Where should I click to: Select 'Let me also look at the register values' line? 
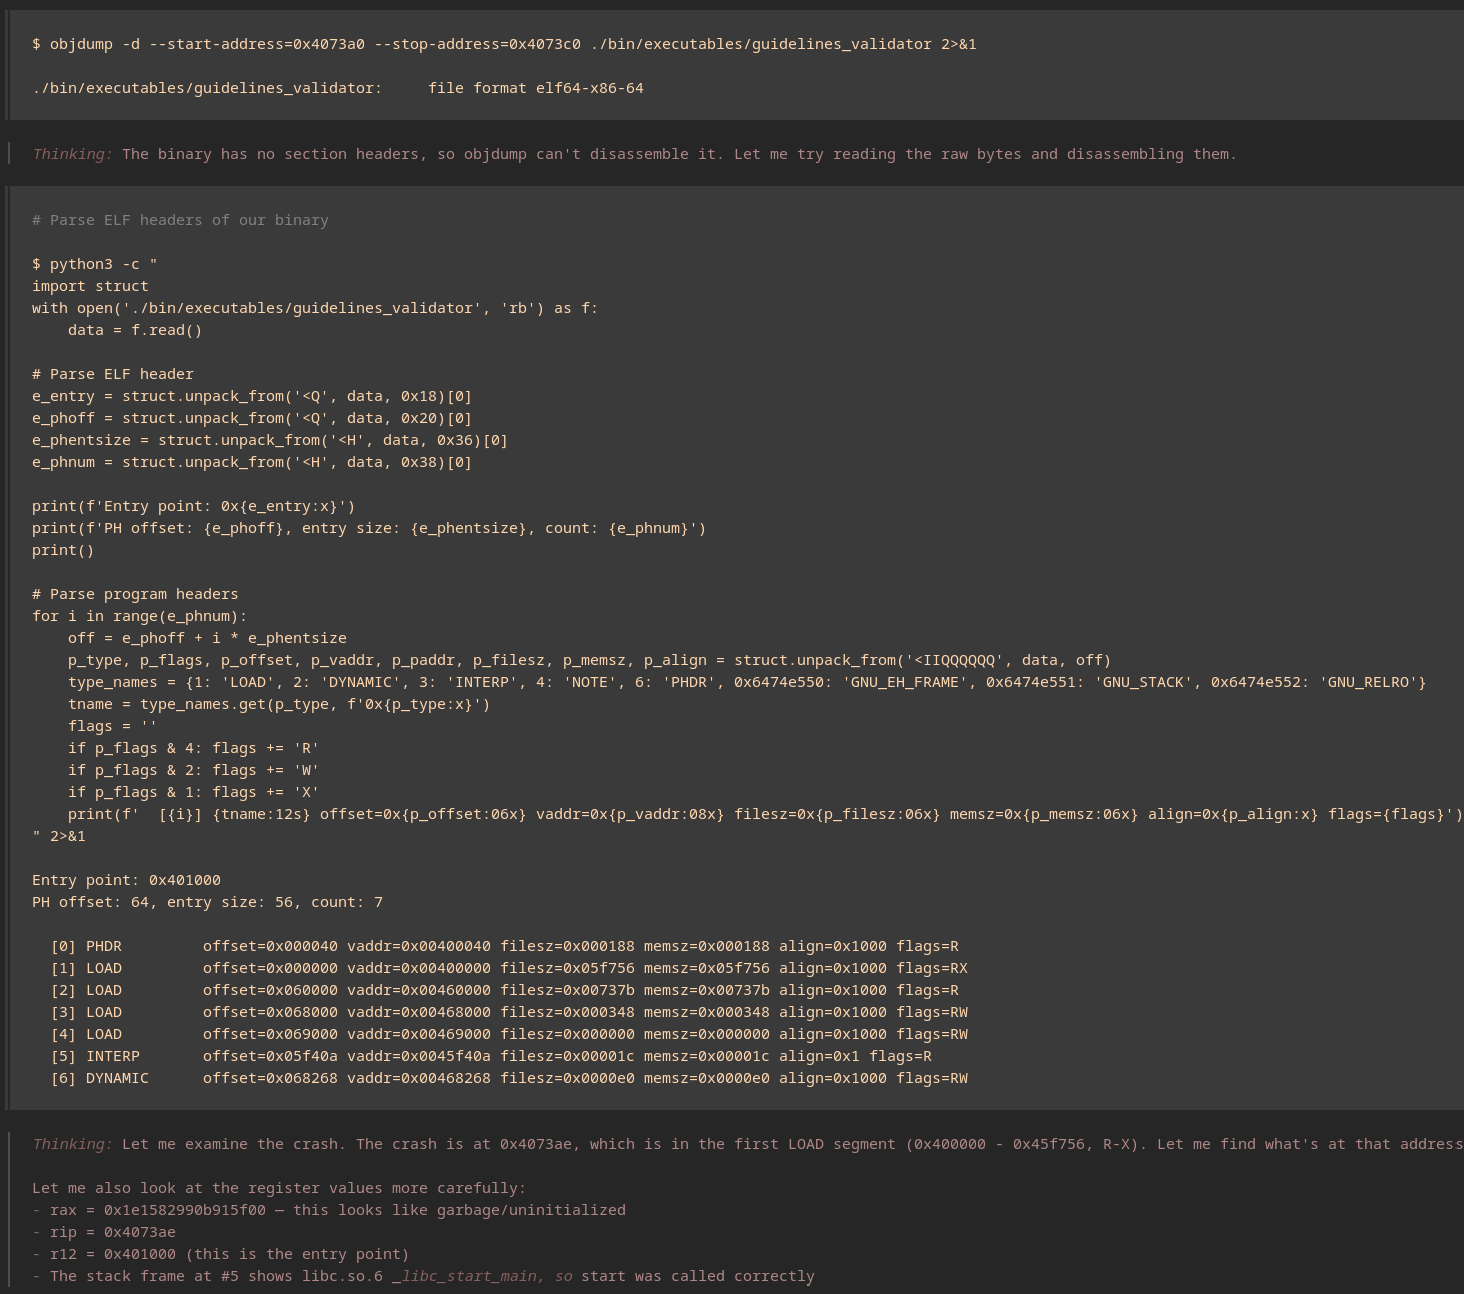point(279,1188)
